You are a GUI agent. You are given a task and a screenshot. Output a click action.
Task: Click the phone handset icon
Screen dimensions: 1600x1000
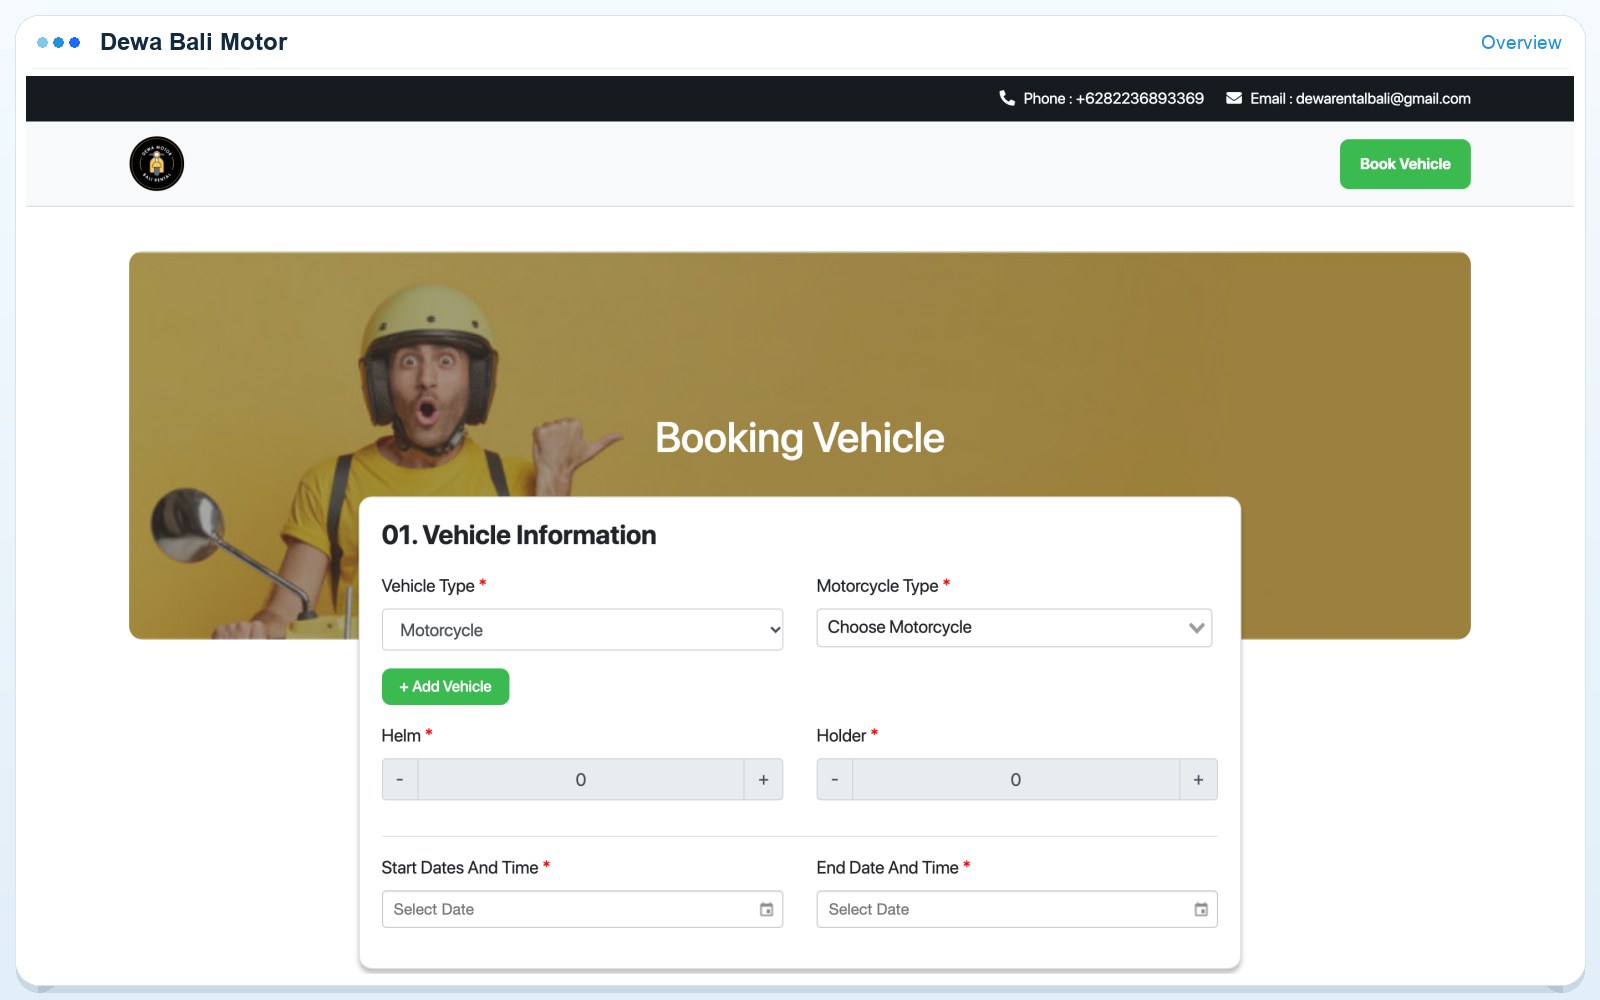pyautogui.click(x=1007, y=98)
